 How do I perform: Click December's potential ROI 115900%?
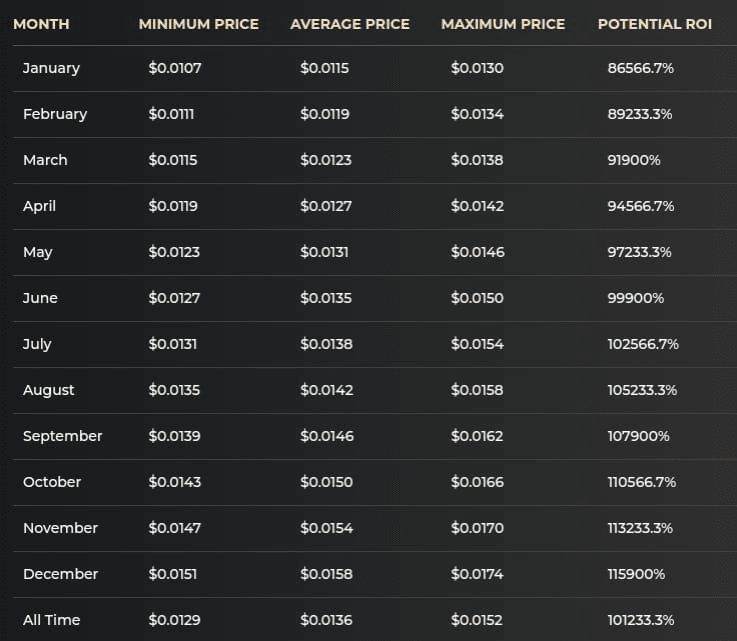pyautogui.click(x=636, y=574)
